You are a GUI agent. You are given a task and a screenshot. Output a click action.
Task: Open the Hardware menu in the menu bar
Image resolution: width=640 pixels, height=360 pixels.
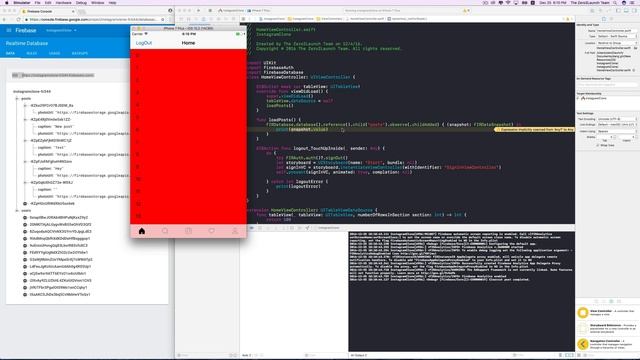63,2
